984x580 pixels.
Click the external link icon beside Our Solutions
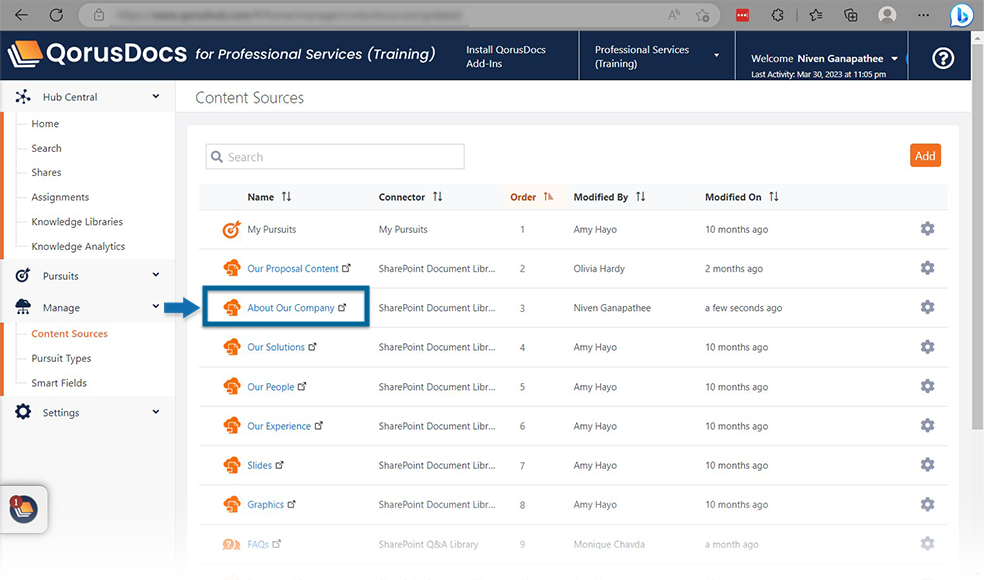click(313, 346)
